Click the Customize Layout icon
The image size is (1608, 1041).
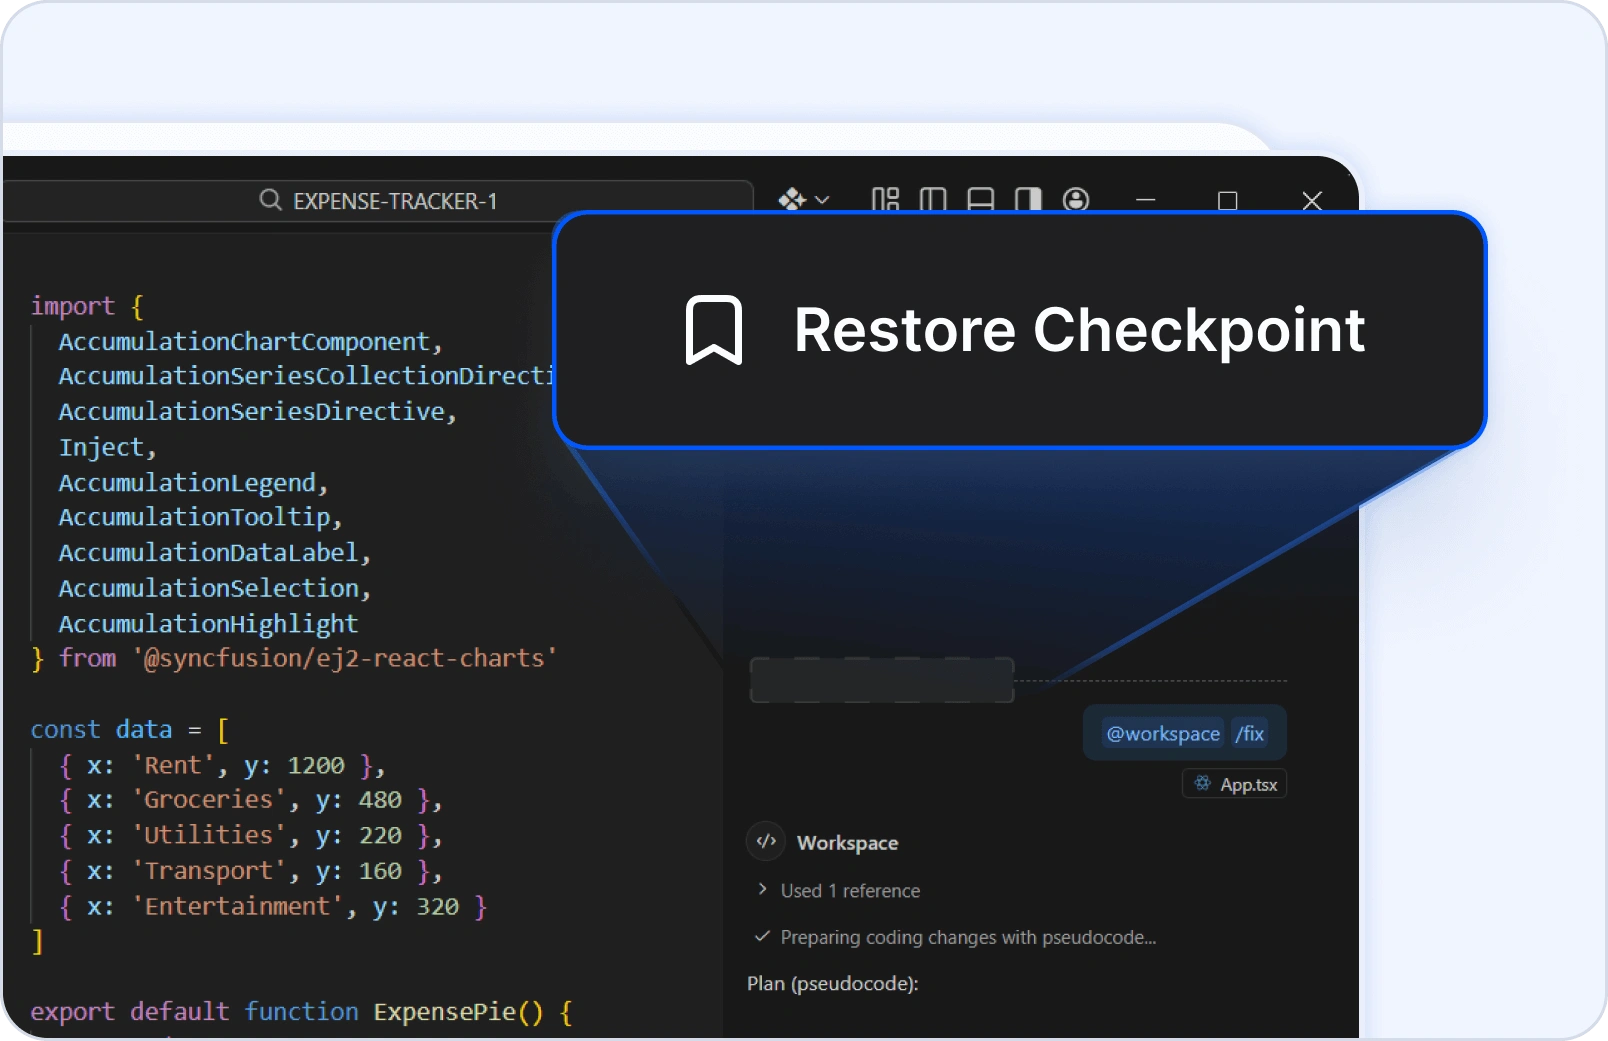pyautogui.click(x=885, y=200)
